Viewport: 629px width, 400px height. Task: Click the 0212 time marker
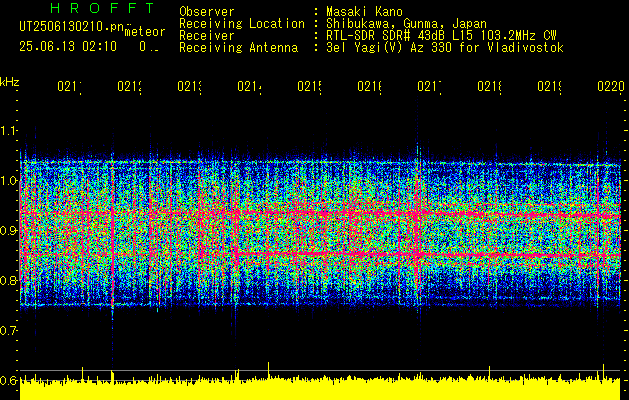[x=130, y=86]
